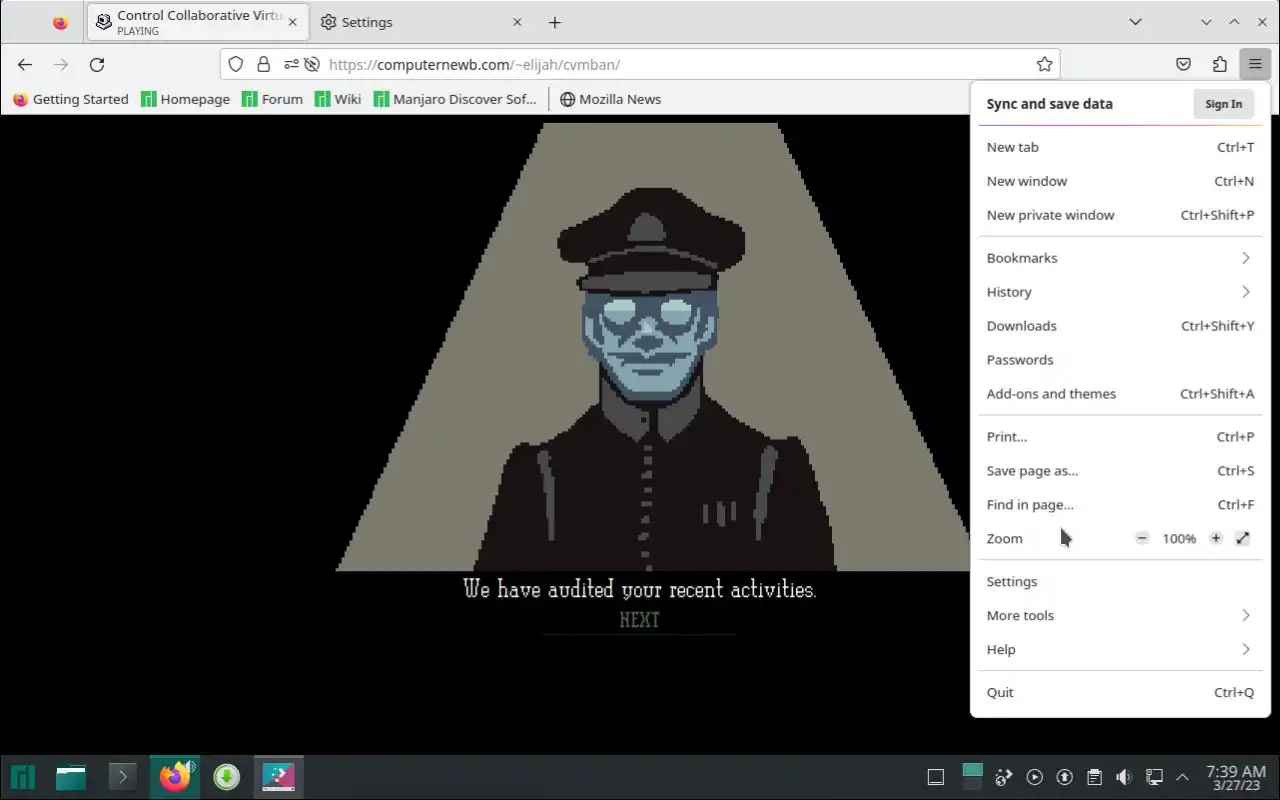The image size is (1280, 800).
Task: Open the display/network tray icon beside volume
Action: (1154, 777)
